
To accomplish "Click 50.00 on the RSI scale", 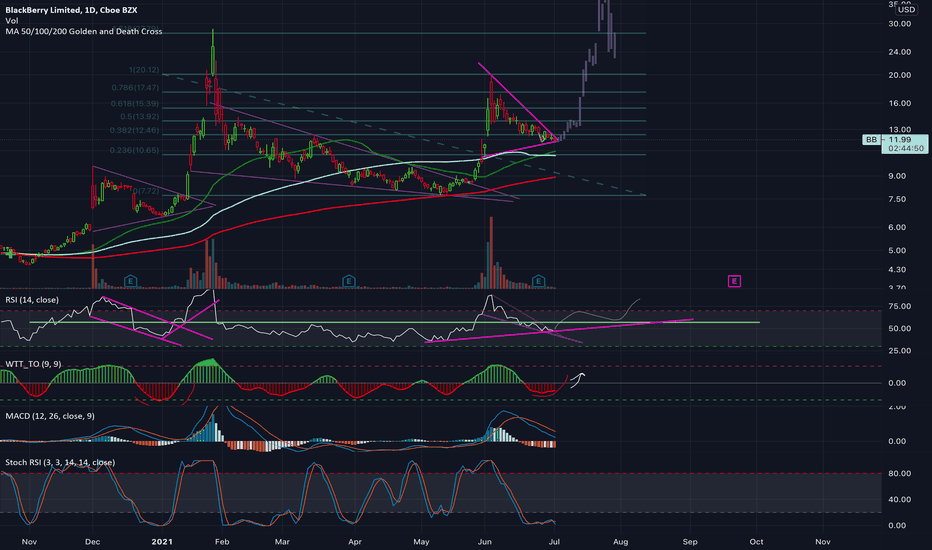I will point(899,328).
